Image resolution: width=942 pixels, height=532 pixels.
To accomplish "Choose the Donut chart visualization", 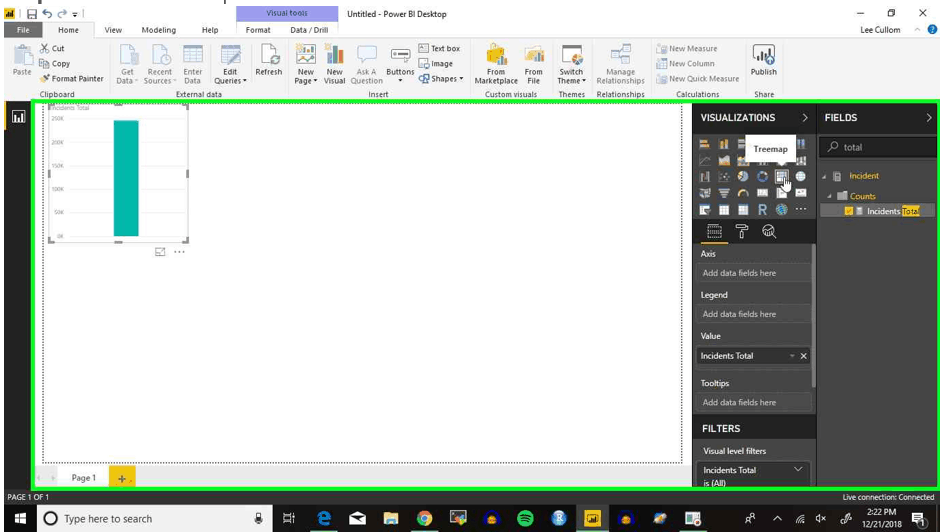I will (762, 177).
